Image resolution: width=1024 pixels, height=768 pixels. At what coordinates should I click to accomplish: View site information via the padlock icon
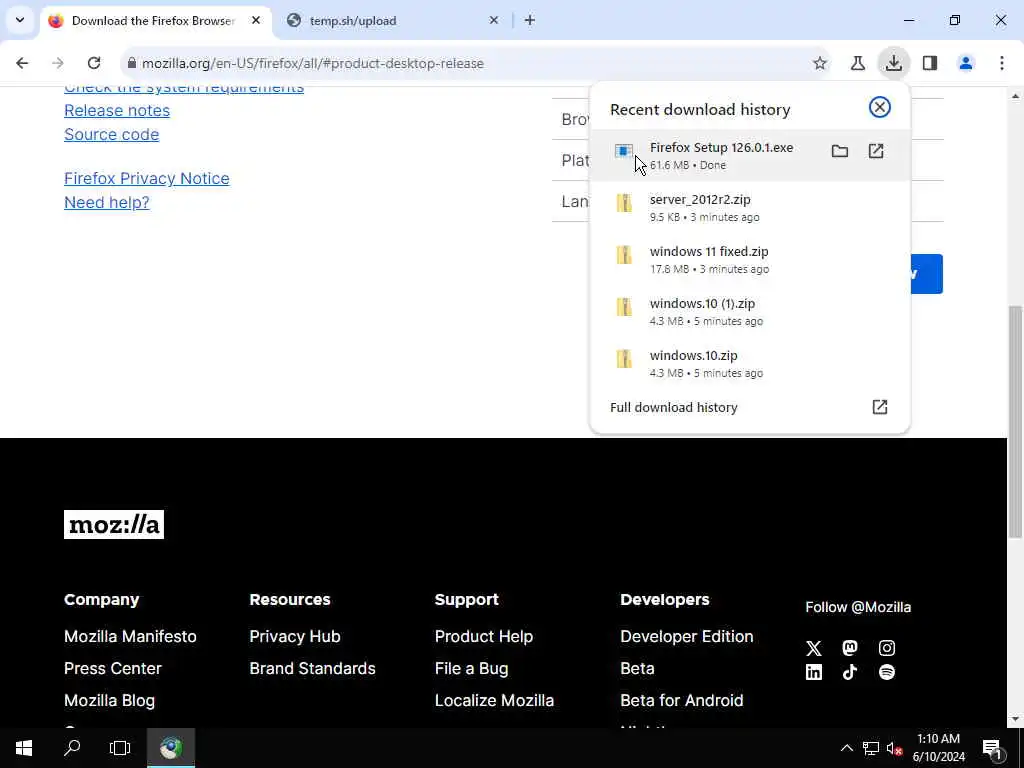point(132,63)
